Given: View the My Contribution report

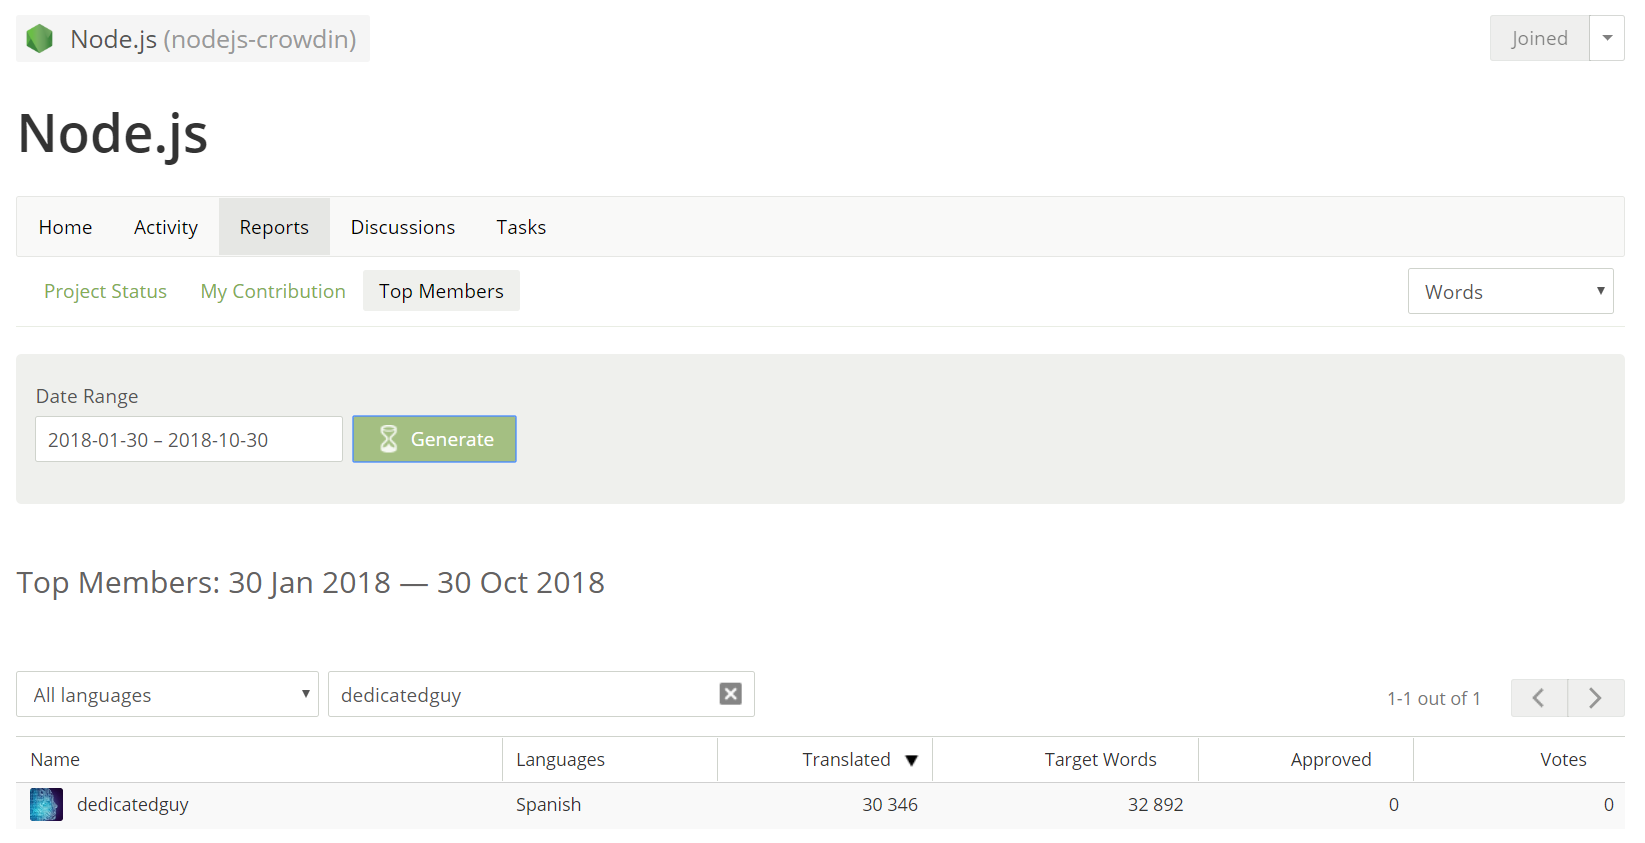Looking at the screenshot, I should coord(273,291).
